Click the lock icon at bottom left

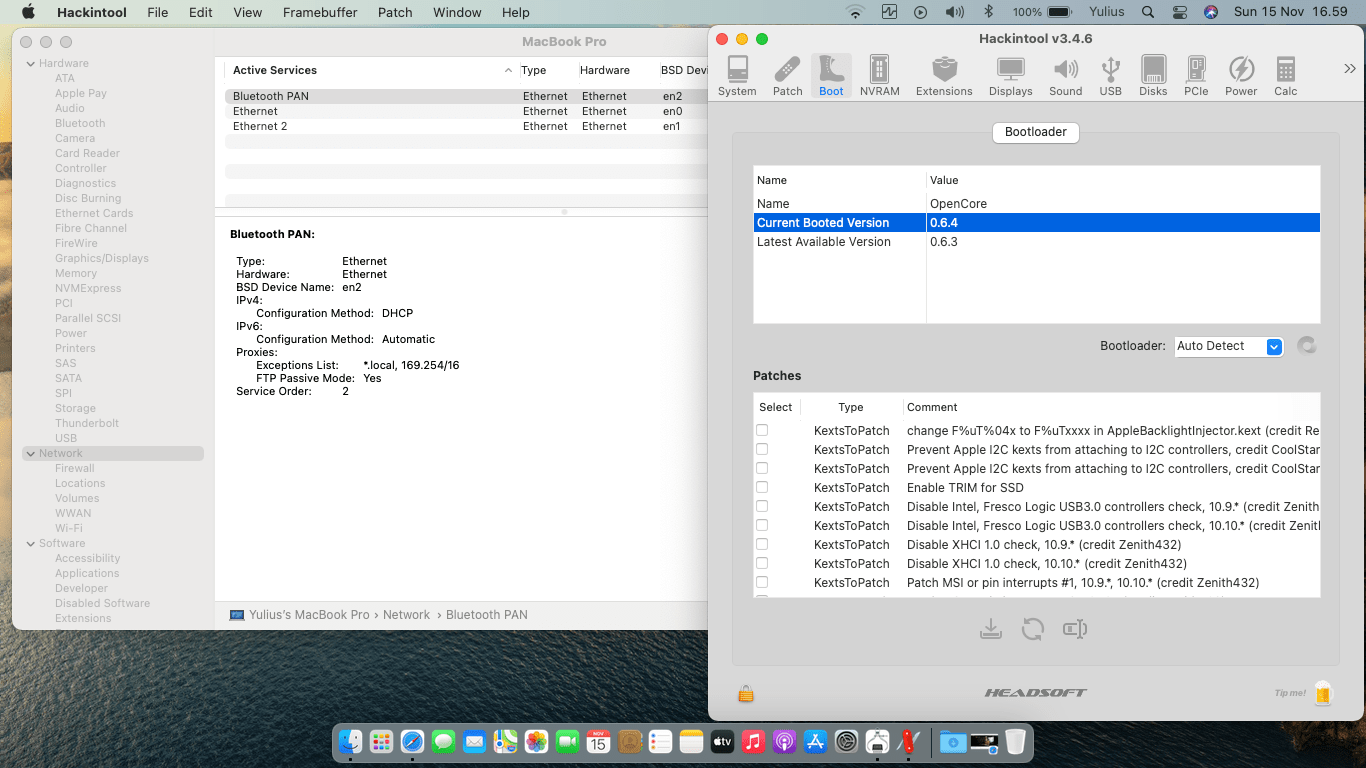pos(745,693)
